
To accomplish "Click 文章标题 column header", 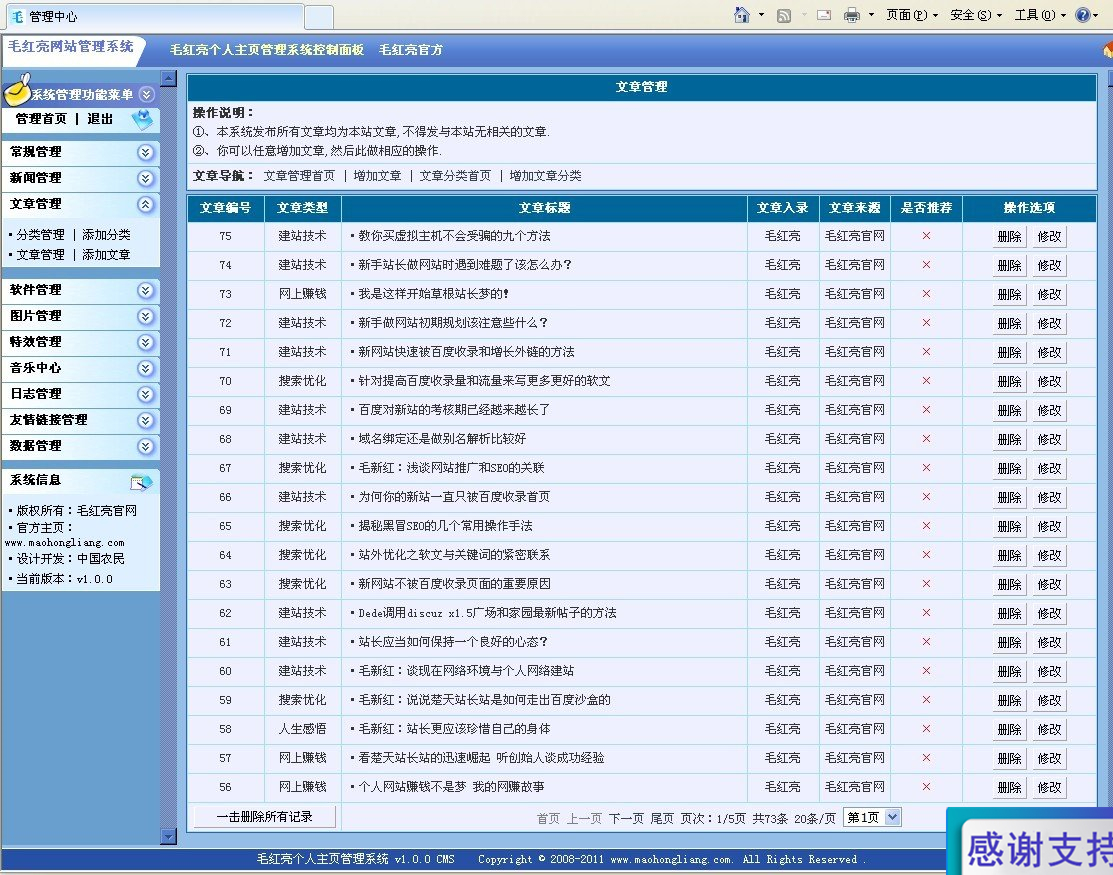I will point(544,208).
